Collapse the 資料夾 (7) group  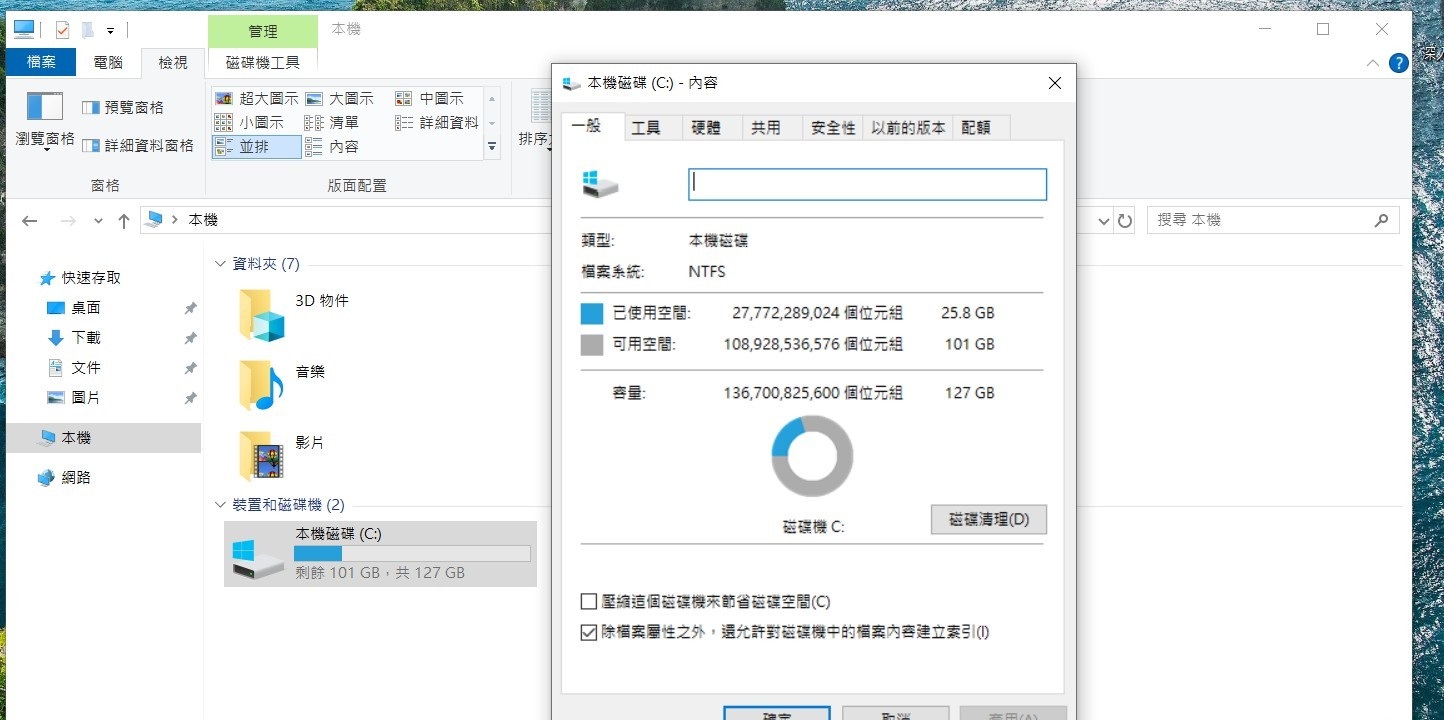(x=221, y=264)
